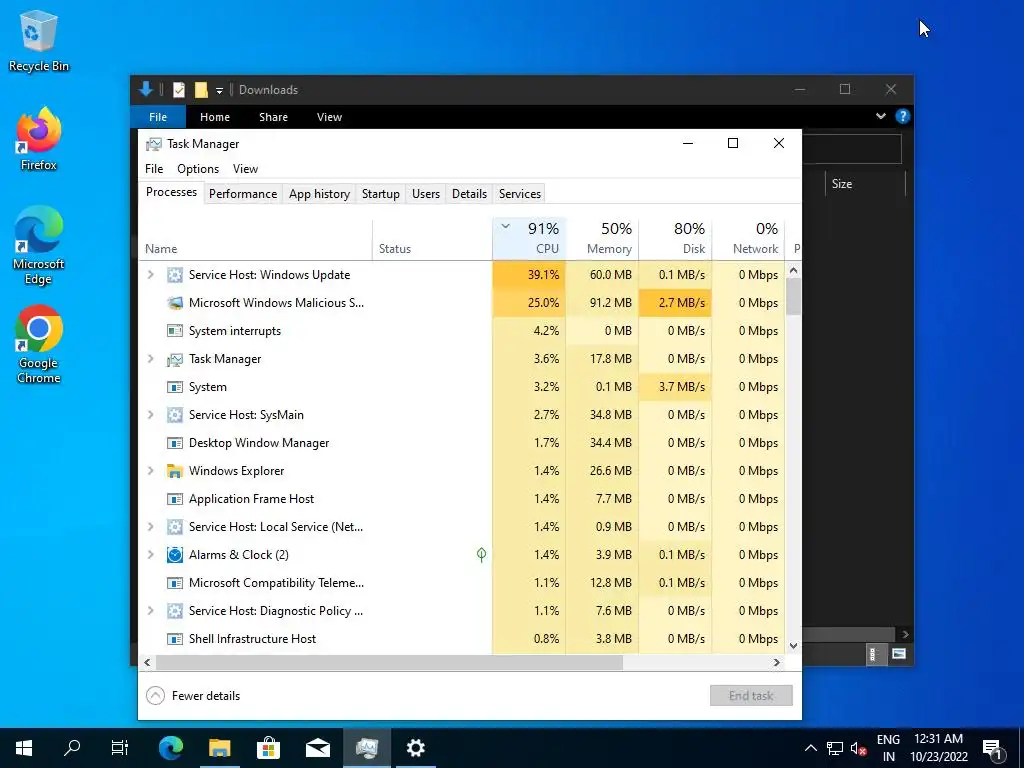Viewport: 1024px width, 768px height.
Task: Click Fewer details button
Action: coord(193,696)
